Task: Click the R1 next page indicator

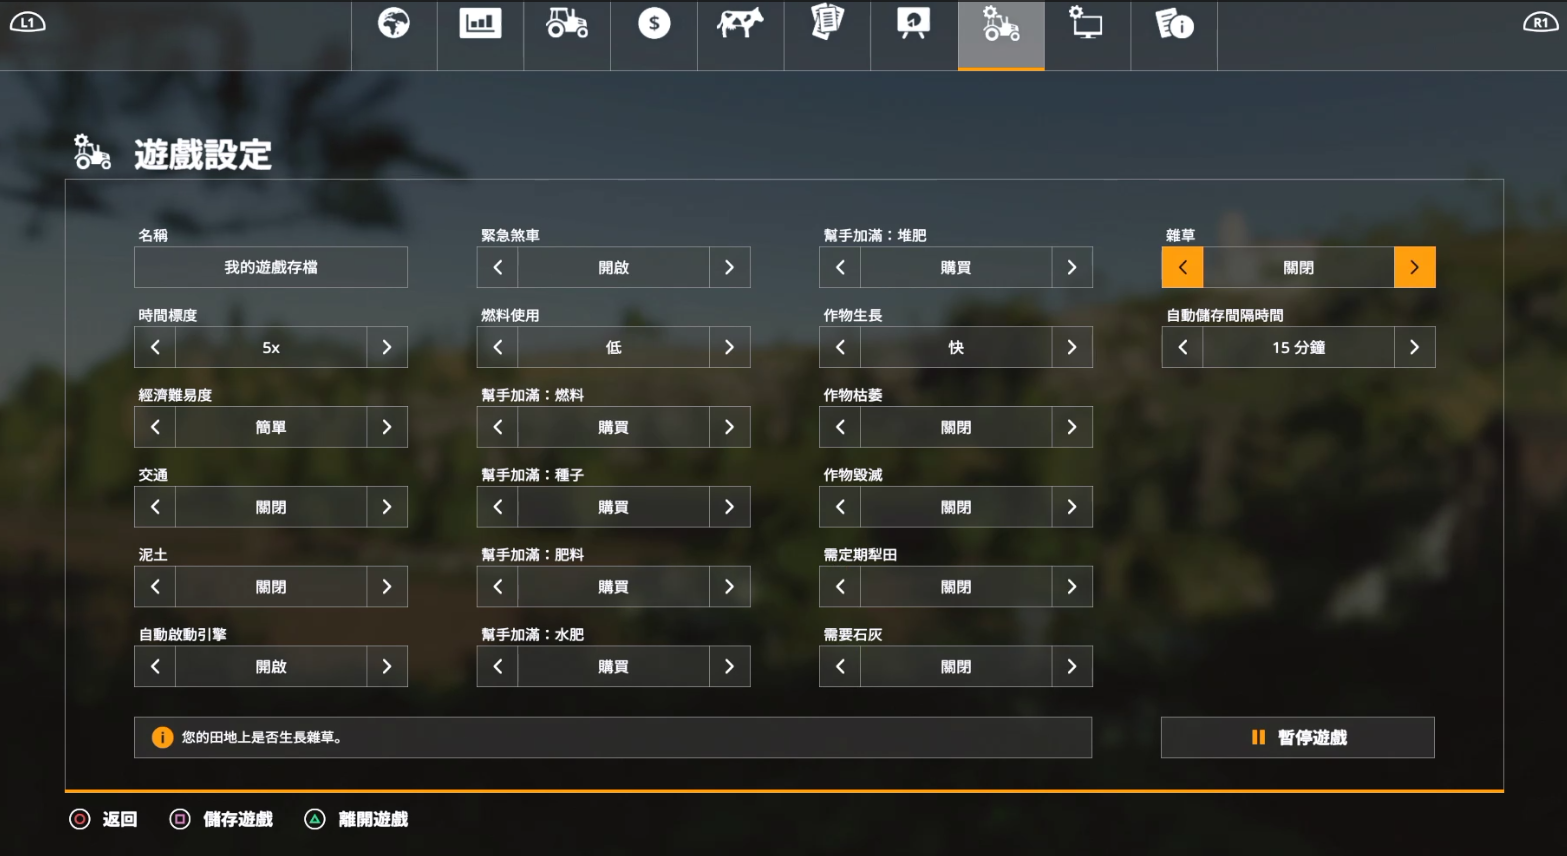Action: tap(1540, 22)
